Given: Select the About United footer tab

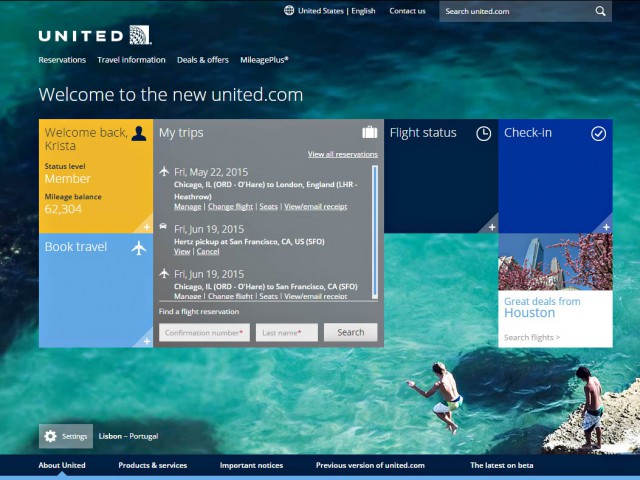Looking at the screenshot, I should (x=62, y=465).
